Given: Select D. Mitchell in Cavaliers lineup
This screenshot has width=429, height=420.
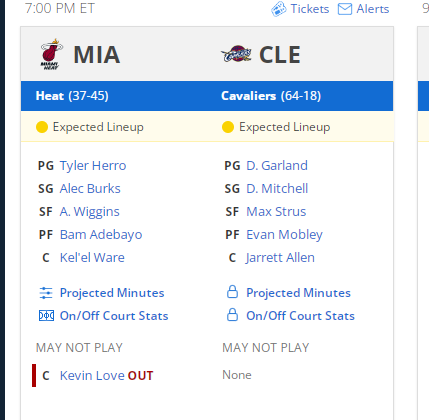Looking at the screenshot, I should [277, 189].
